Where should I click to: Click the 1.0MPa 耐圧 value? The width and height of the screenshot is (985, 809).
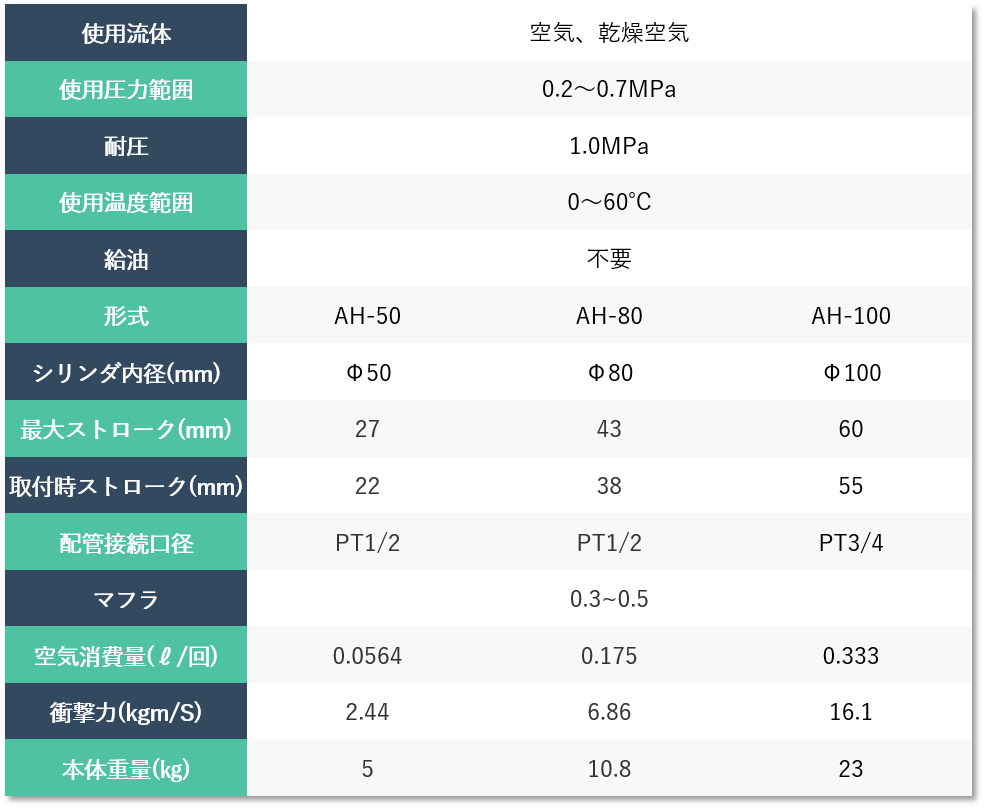[x=609, y=146]
